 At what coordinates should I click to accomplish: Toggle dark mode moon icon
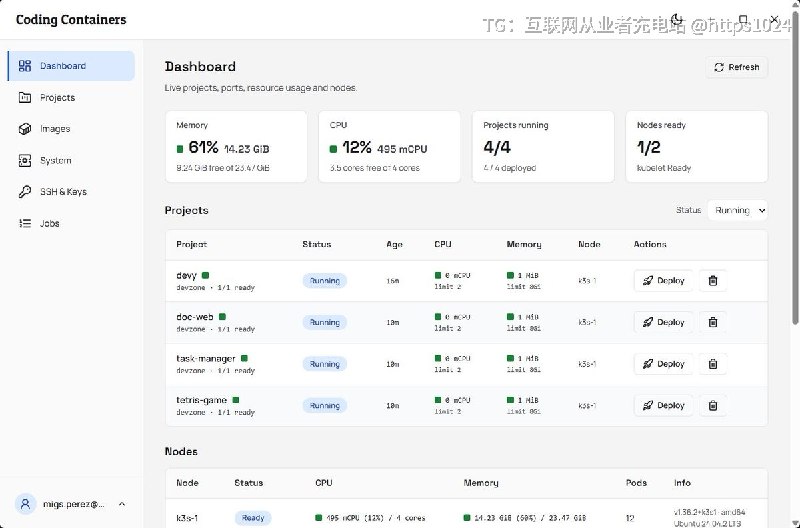[x=677, y=19]
